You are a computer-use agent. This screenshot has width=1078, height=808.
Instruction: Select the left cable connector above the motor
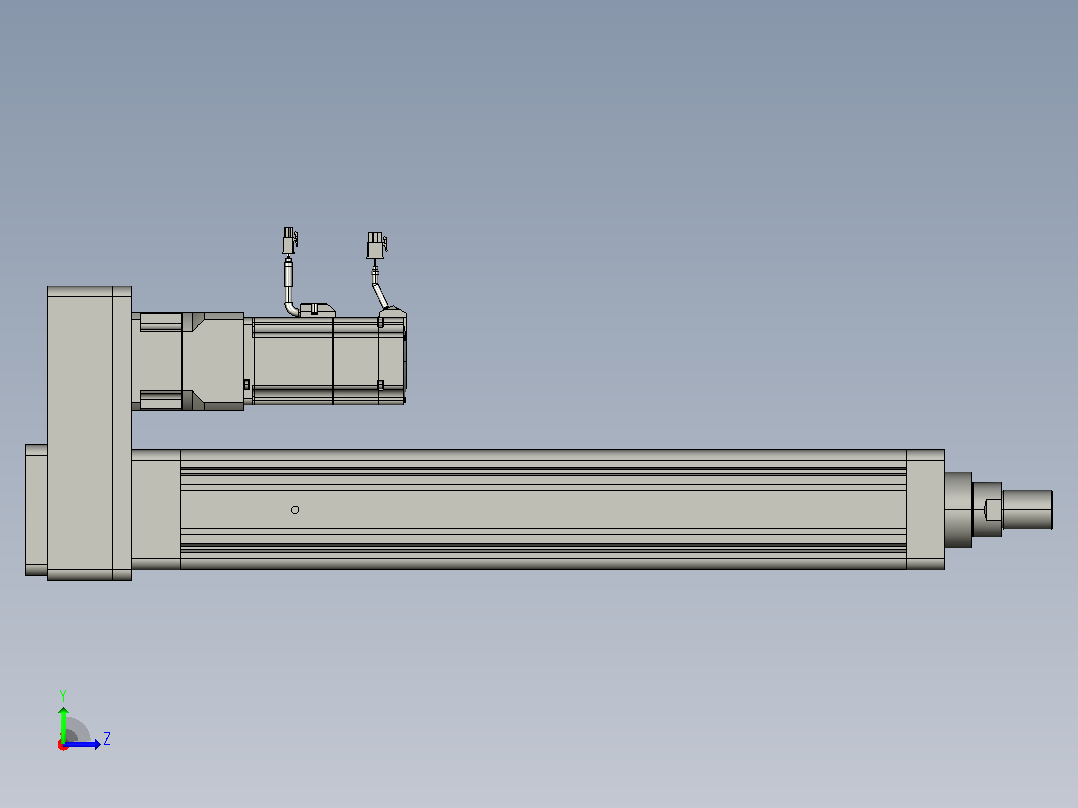tap(290, 241)
